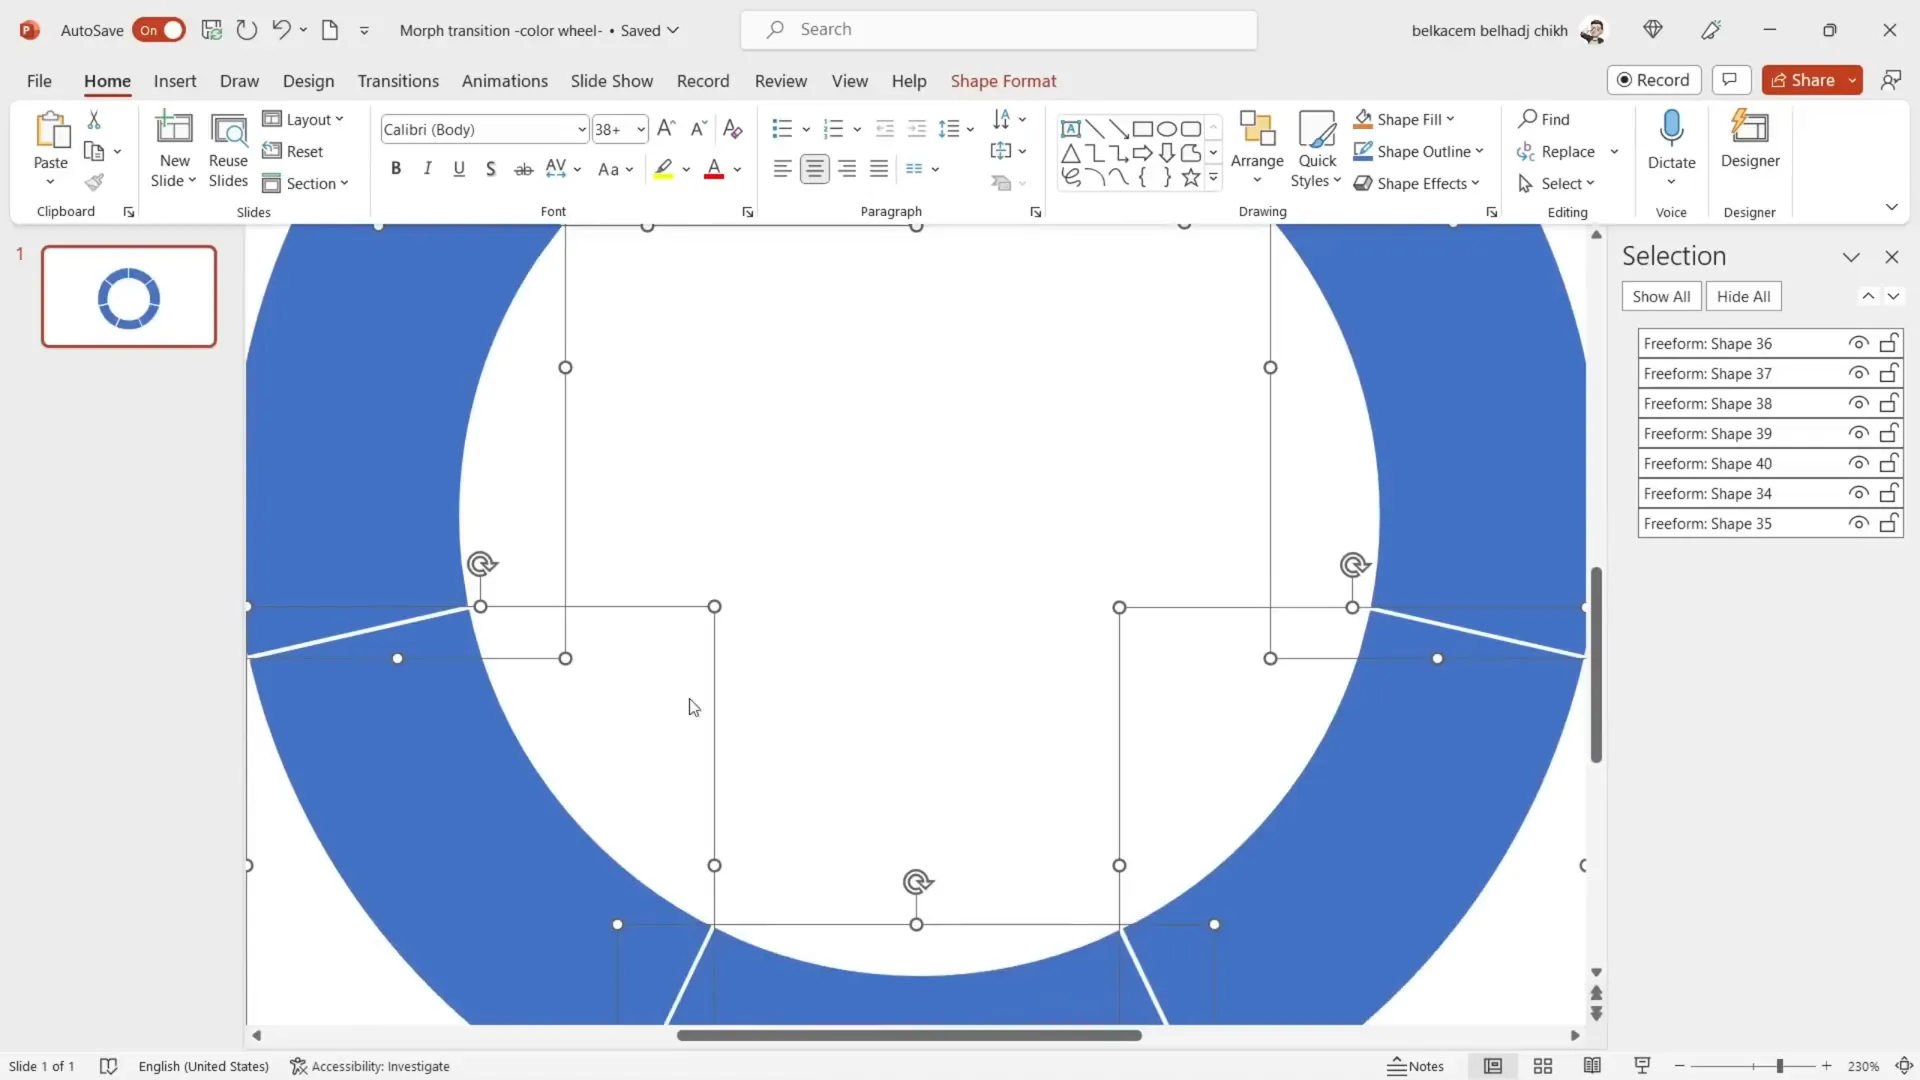The image size is (1920, 1080).
Task: Select slide 1 thumbnail
Action: [129, 297]
